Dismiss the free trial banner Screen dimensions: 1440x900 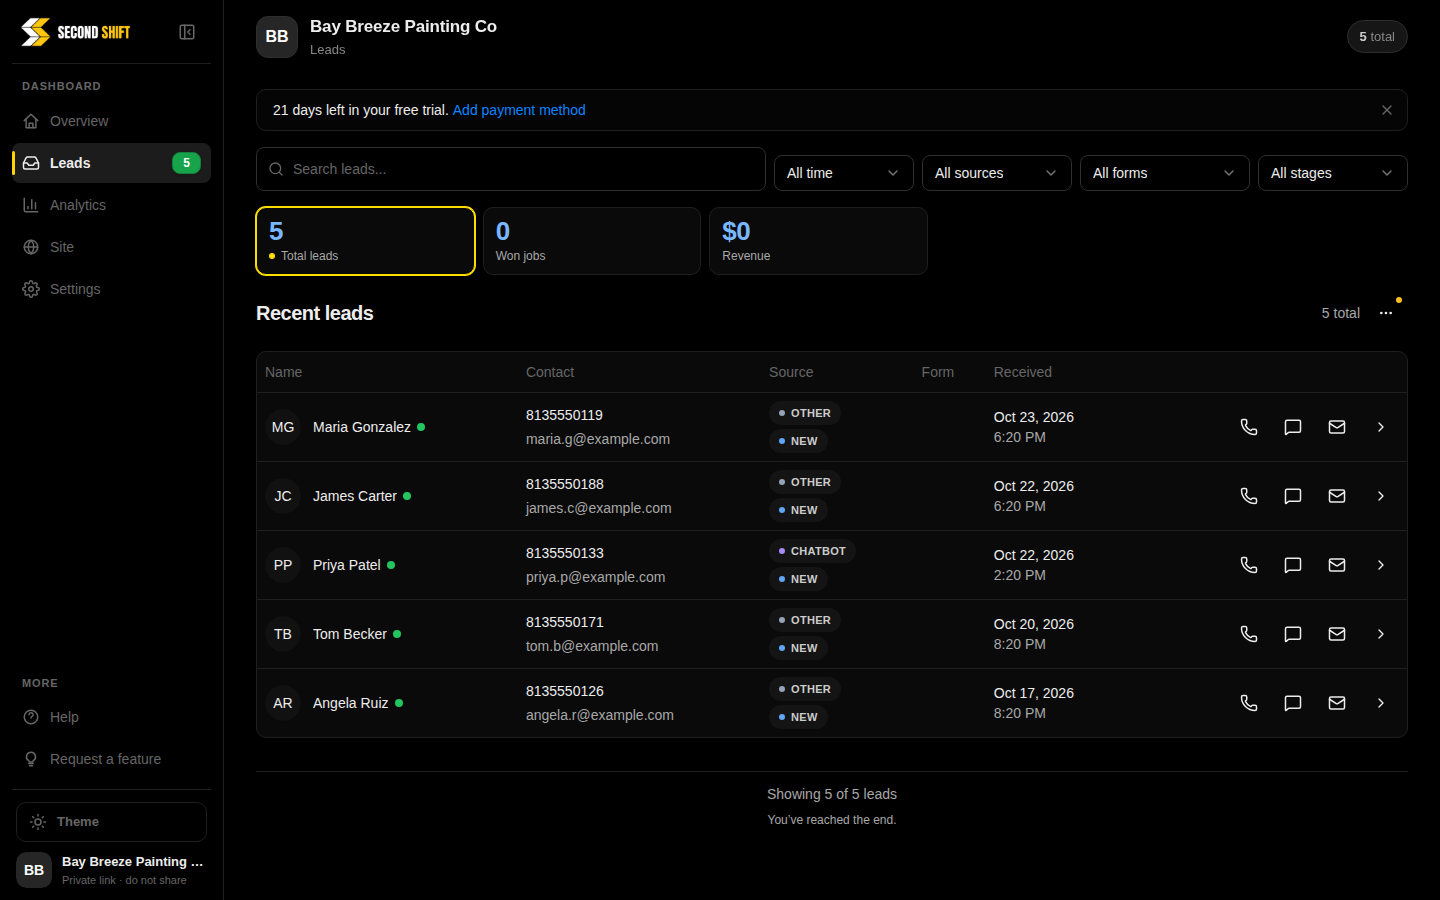tap(1387, 110)
